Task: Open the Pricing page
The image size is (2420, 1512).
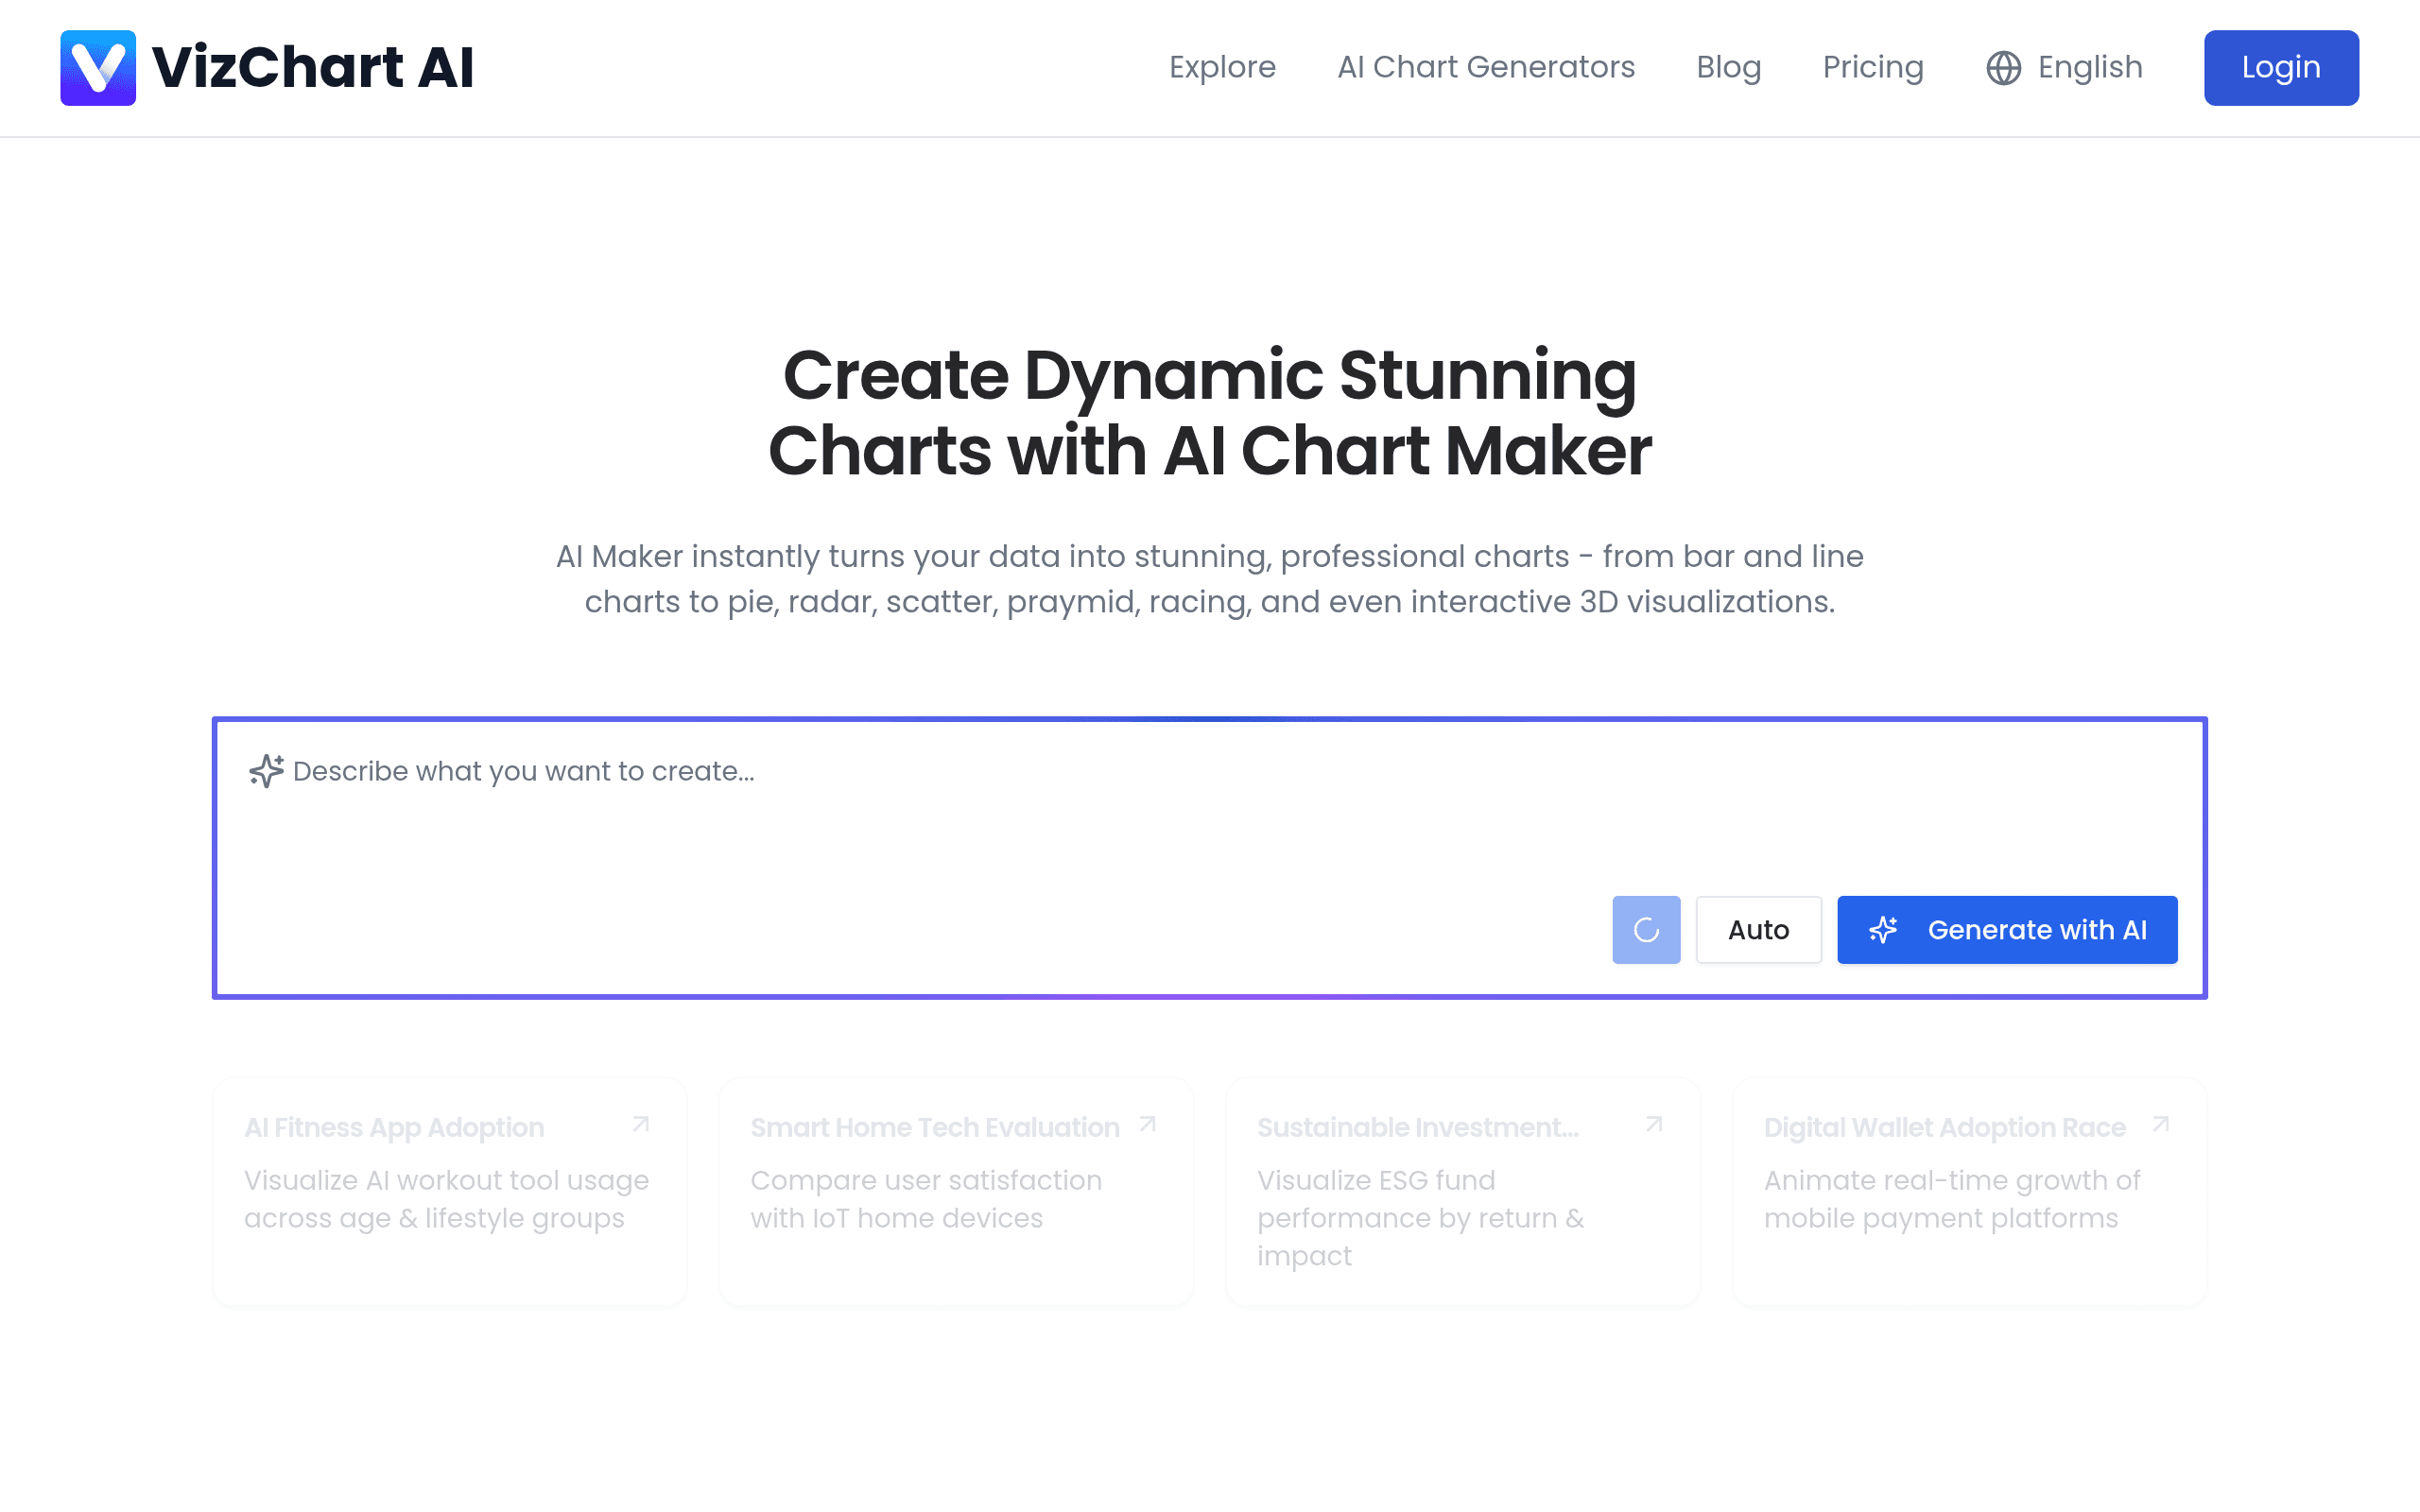Action: pyautogui.click(x=1873, y=67)
